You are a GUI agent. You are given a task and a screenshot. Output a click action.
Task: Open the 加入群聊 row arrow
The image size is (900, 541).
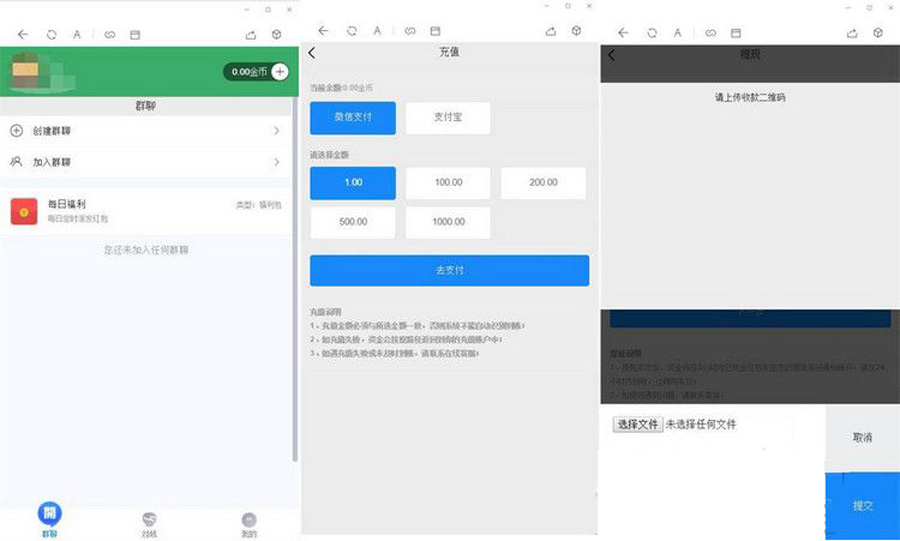point(276,162)
